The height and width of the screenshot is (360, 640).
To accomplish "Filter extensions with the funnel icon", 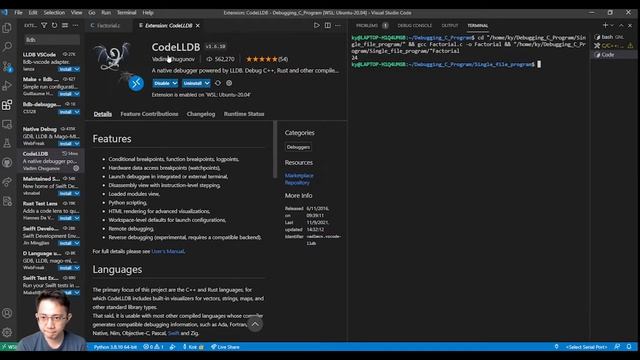I will point(44,25).
